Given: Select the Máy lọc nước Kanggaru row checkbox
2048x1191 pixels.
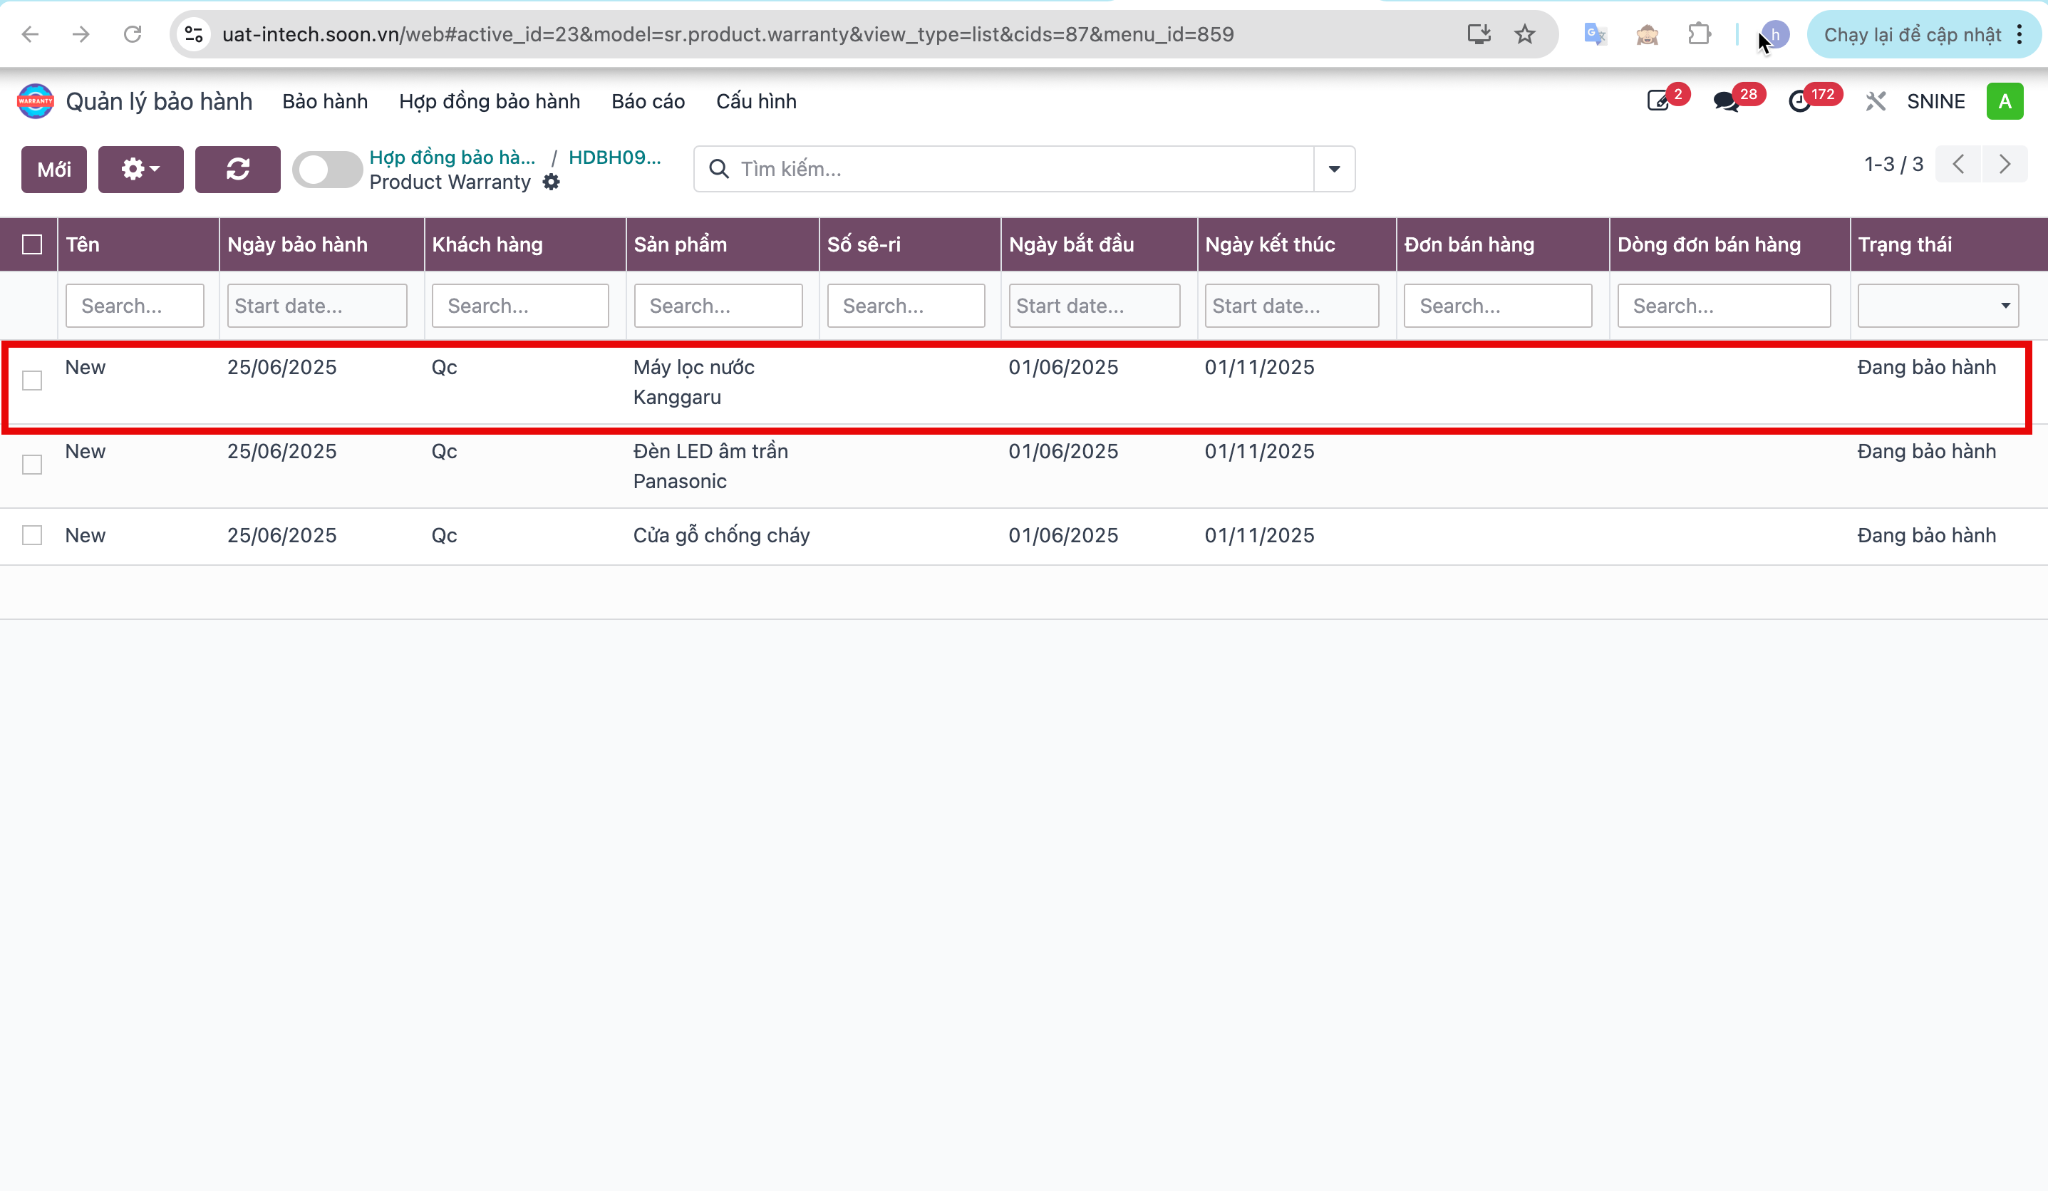Looking at the screenshot, I should 32,380.
